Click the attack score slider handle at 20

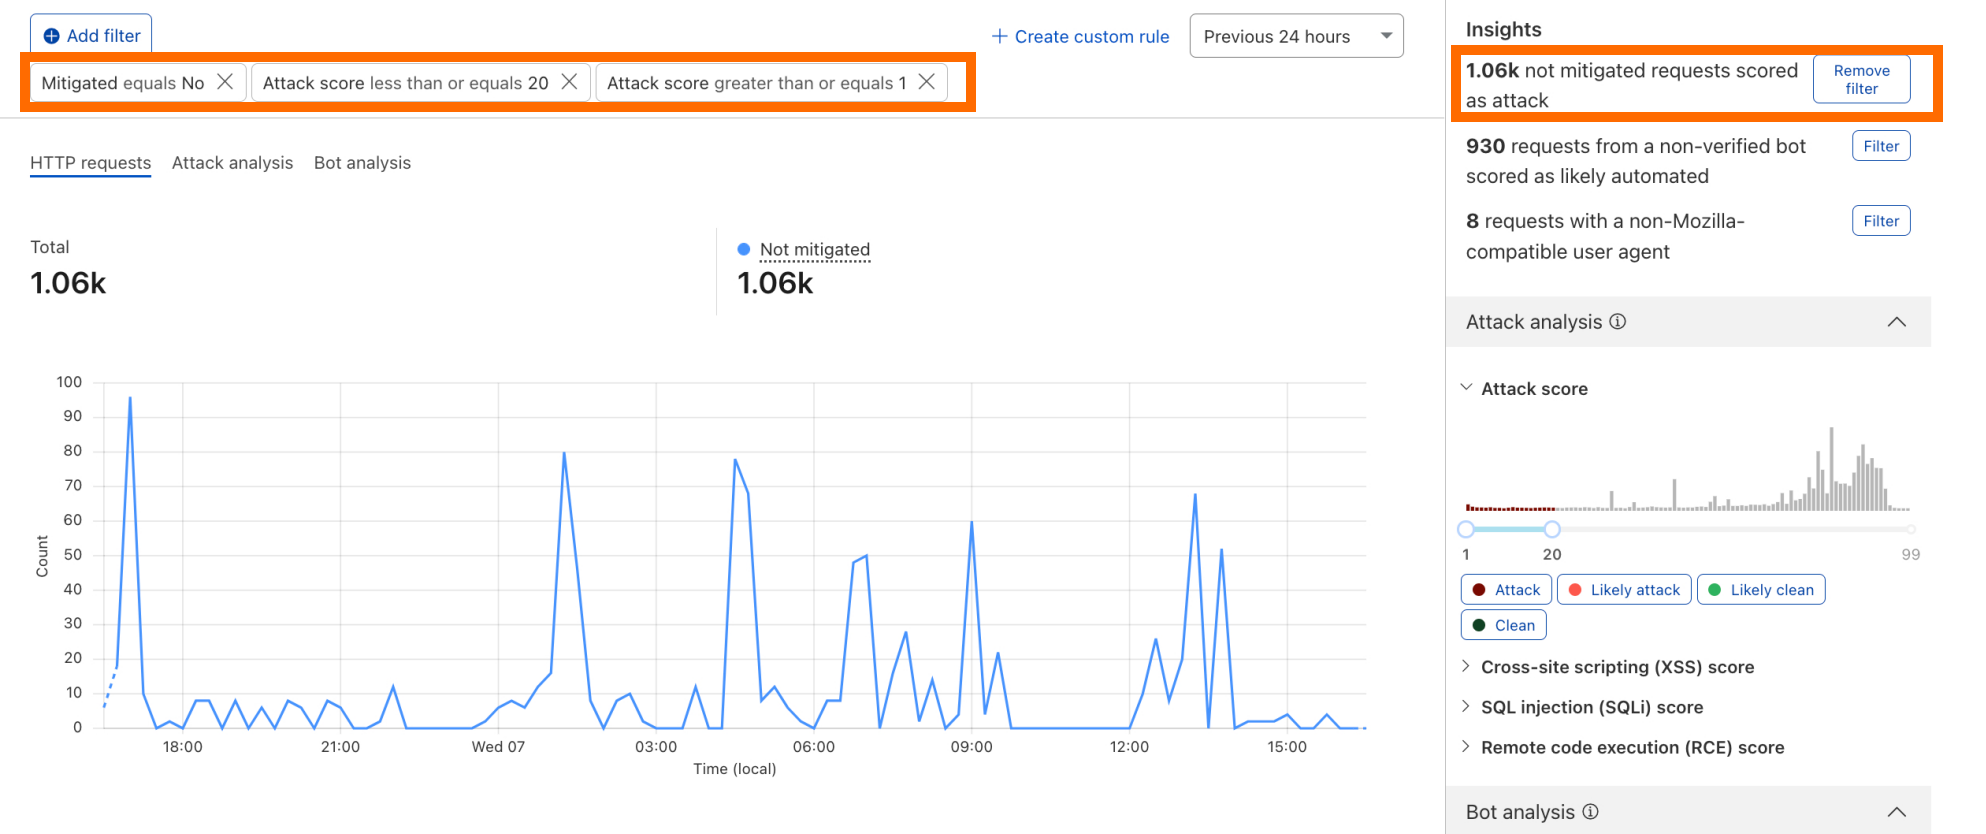tap(1551, 529)
